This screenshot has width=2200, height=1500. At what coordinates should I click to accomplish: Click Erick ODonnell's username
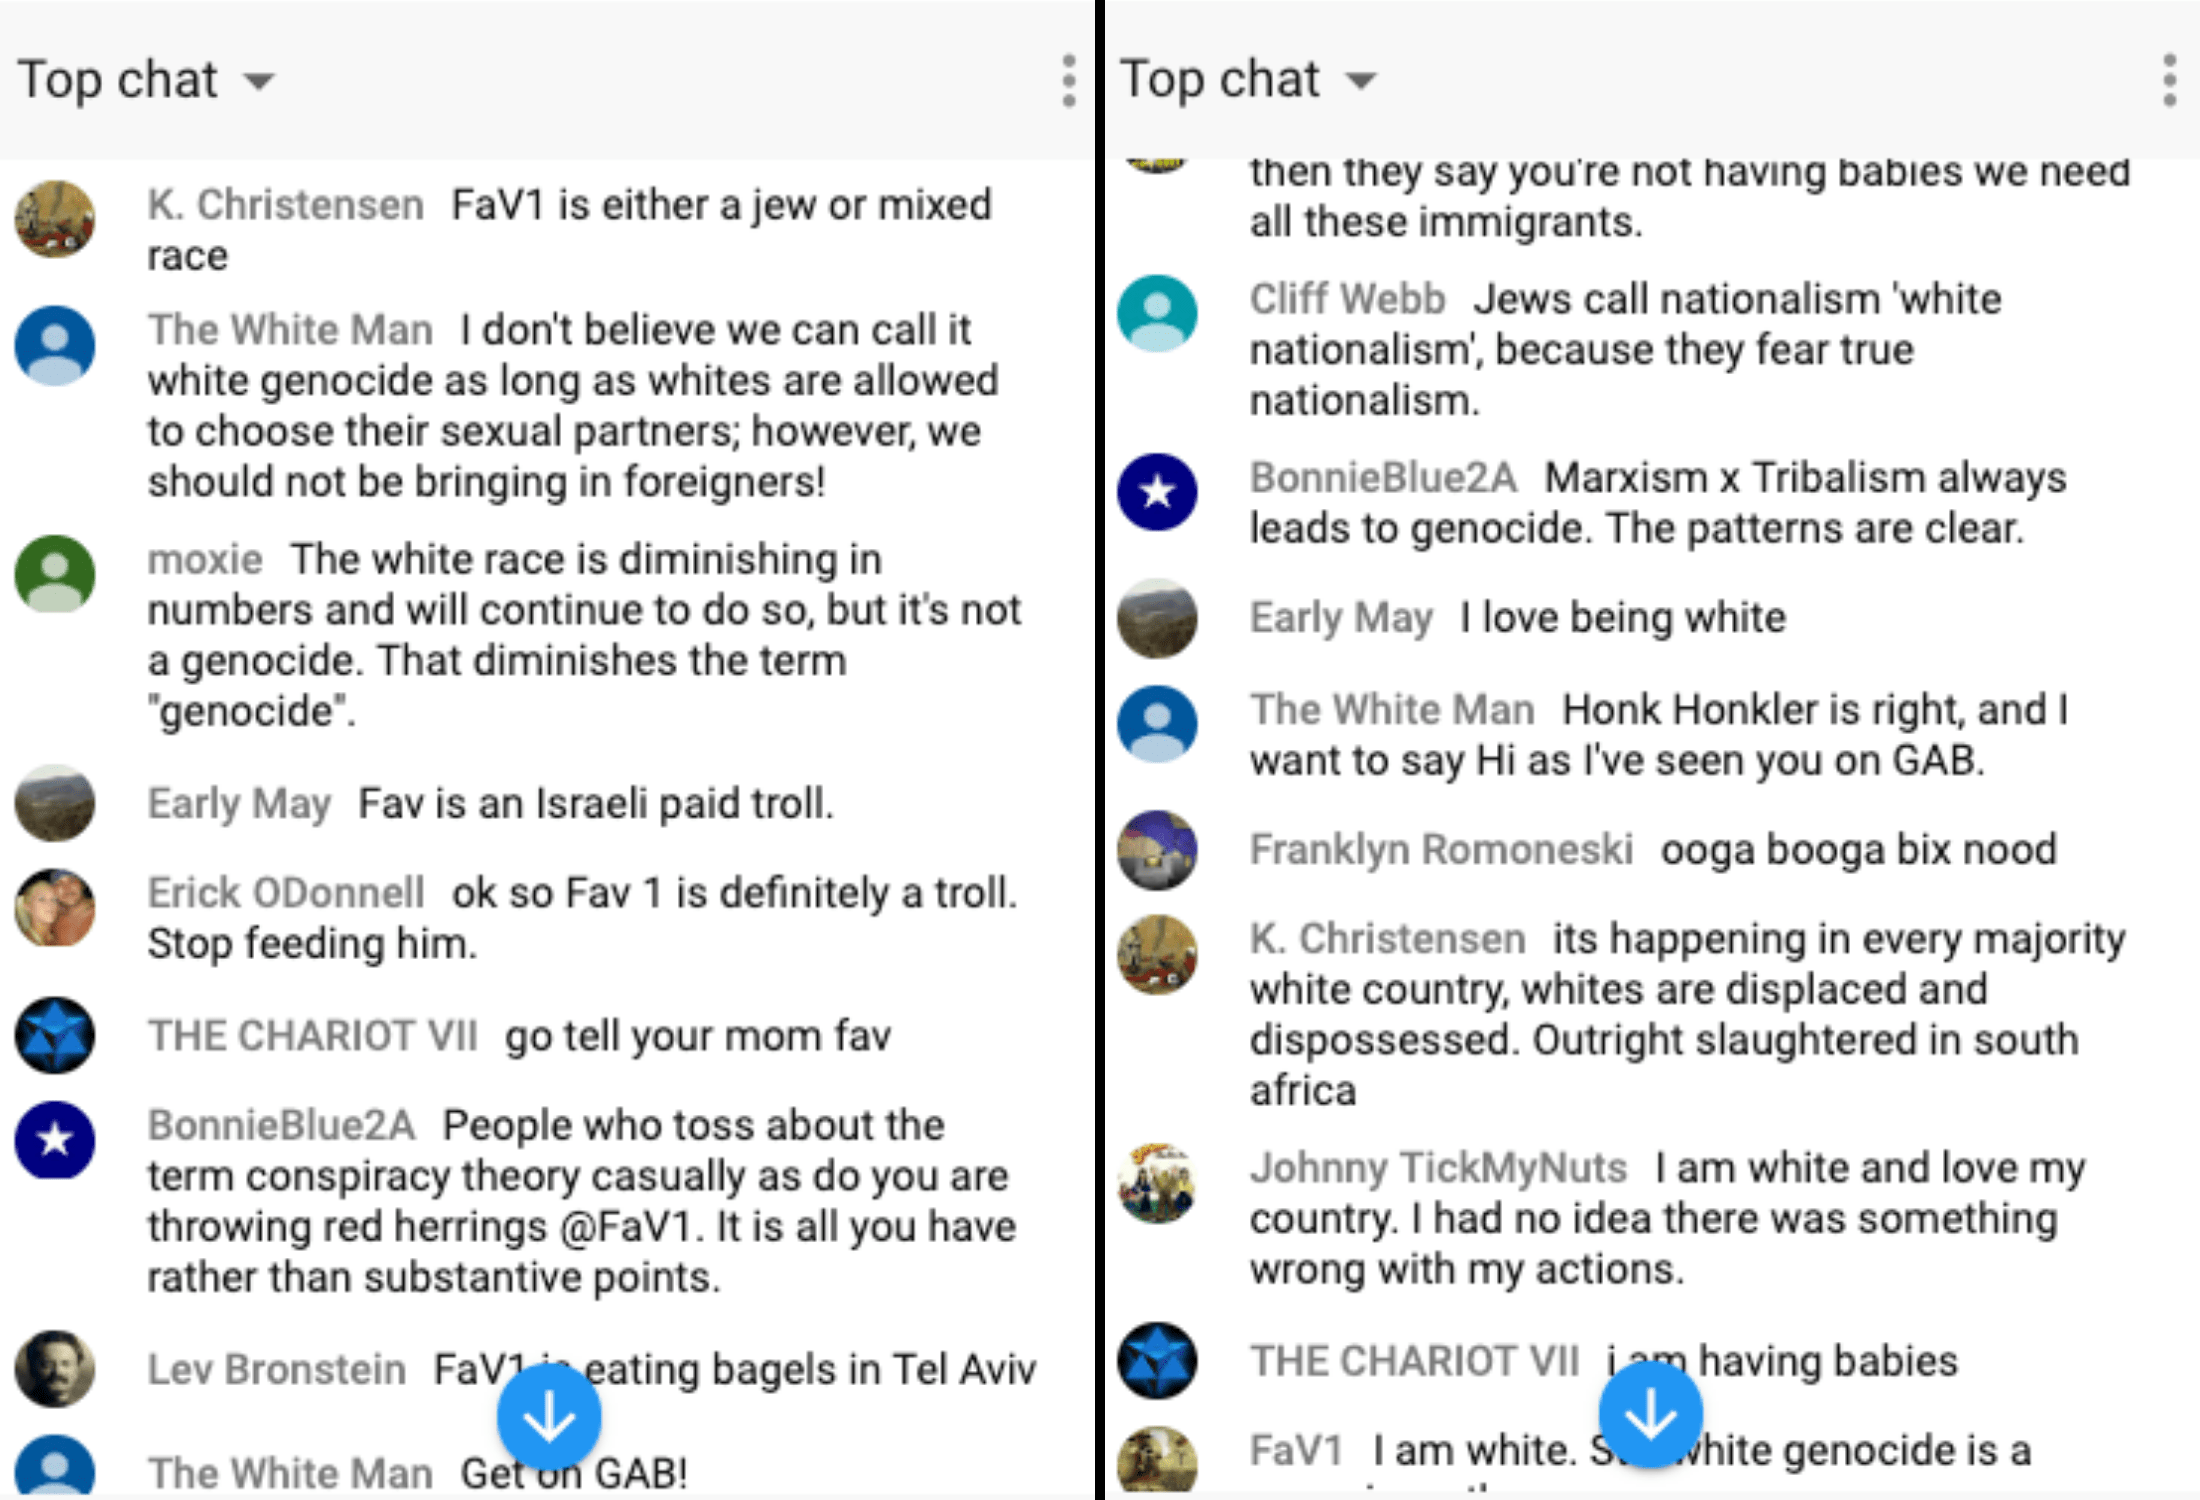coord(286,892)
